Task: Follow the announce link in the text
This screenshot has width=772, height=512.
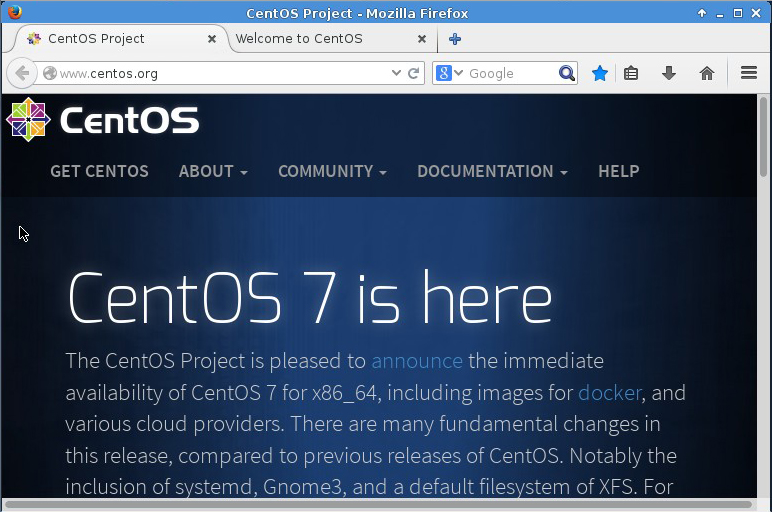Action: click(417, 360)
